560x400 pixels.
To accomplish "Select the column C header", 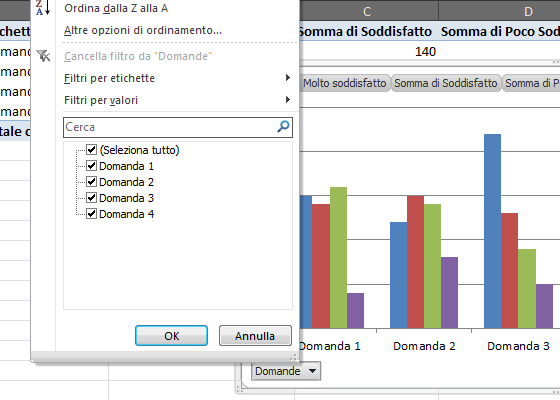I will point(367,11).
